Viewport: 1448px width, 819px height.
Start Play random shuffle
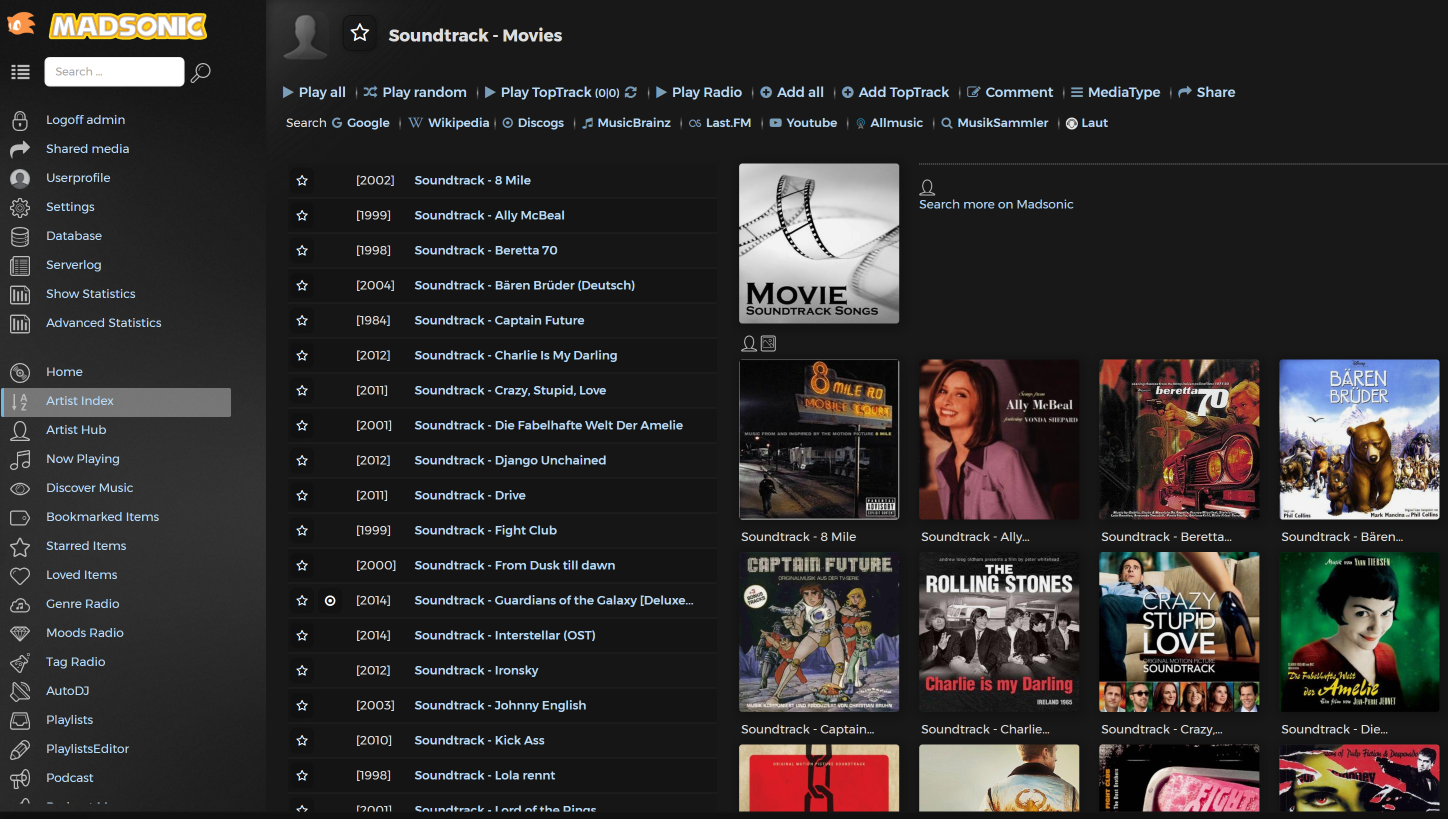[415, 92]
